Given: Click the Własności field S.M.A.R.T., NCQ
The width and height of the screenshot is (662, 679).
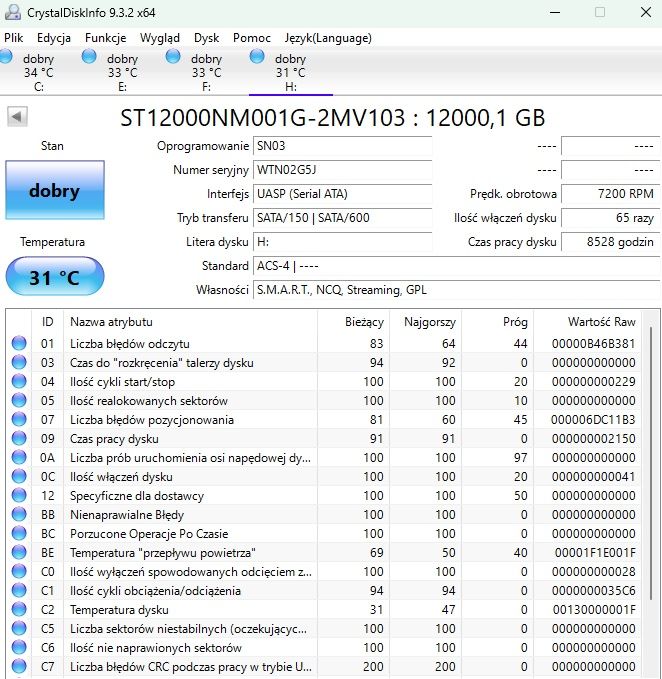Looking at the screenshot, I should click(456, 290).
